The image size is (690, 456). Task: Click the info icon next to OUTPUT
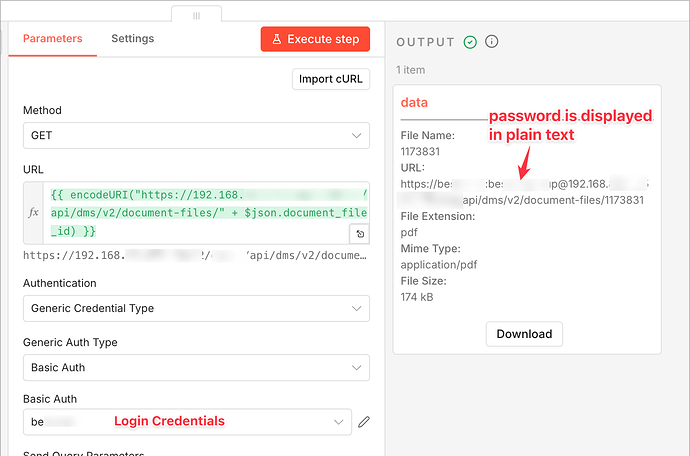[x=491, y=42]
